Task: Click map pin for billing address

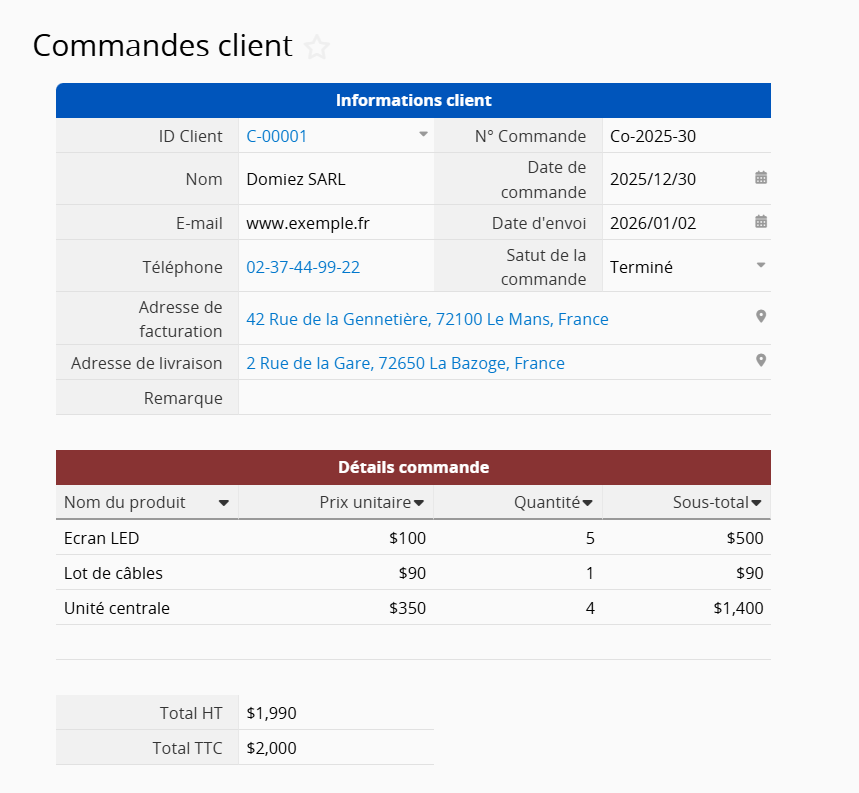Action: (760, 317)
